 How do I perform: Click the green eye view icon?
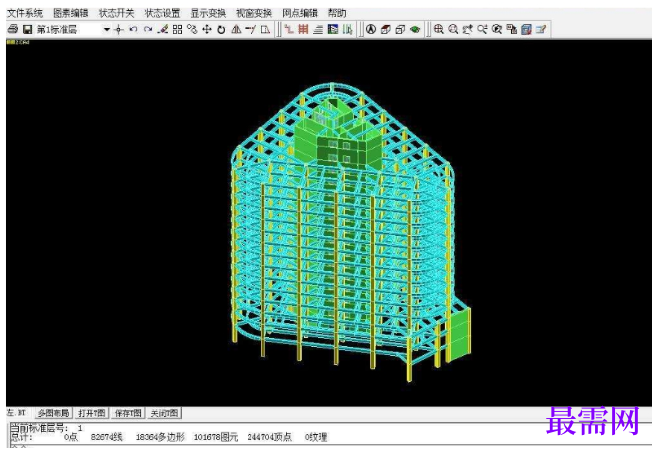[415, 29]
